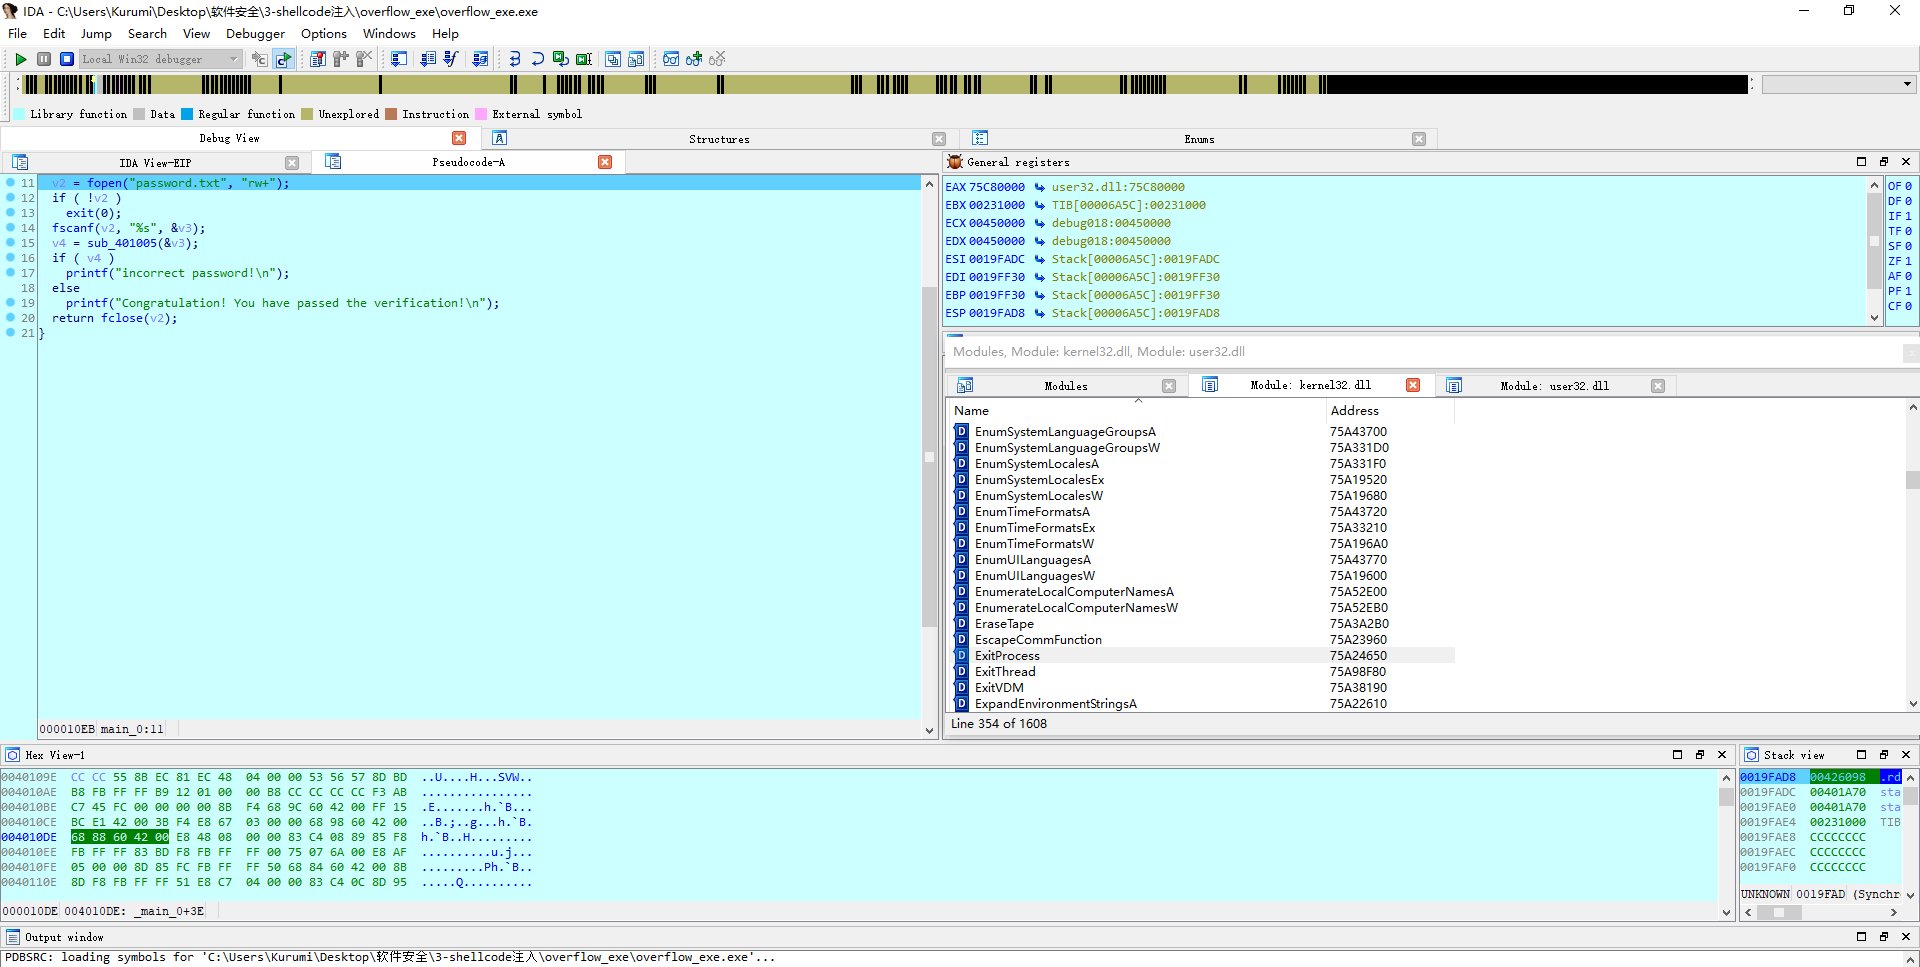The height and width of the screenshot is (967, 1920).
Task: Open the Debugger menu
Action: click(x=255, y=34)
